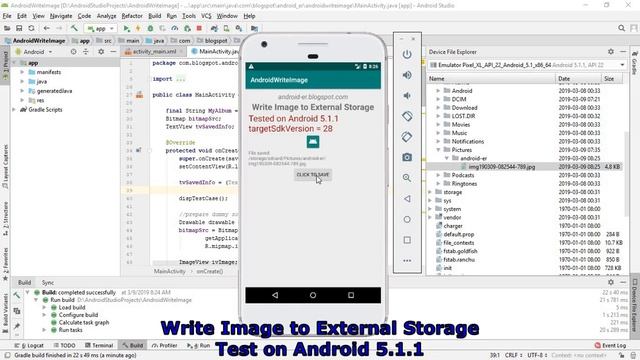
Task: Collapse the Pictures folder
Action: (438, 150)
